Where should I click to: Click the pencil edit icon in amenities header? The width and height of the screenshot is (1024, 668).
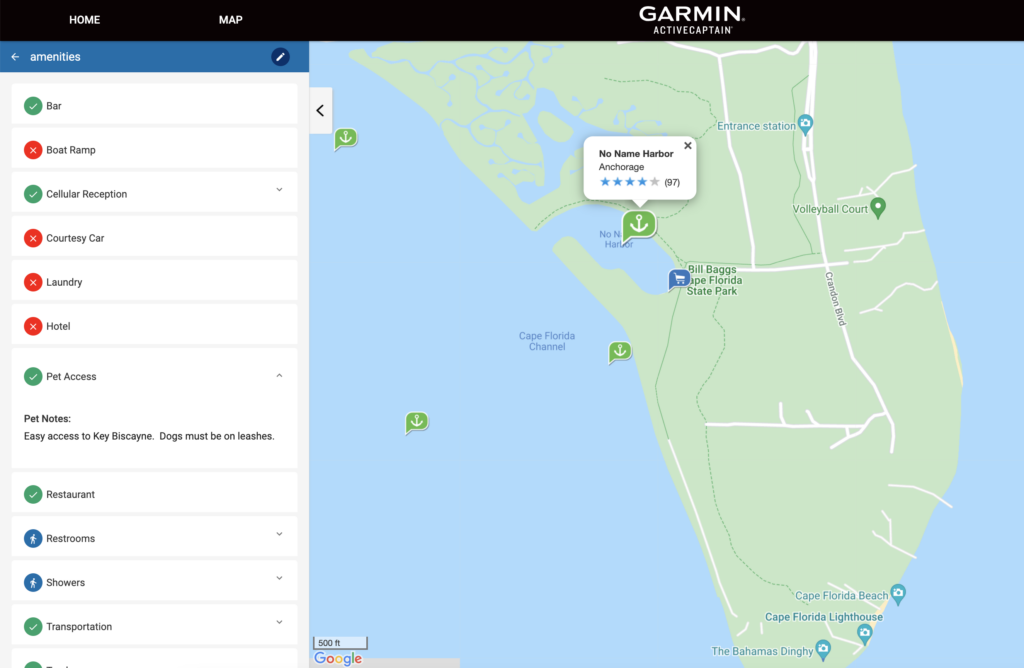click(280, 57)
